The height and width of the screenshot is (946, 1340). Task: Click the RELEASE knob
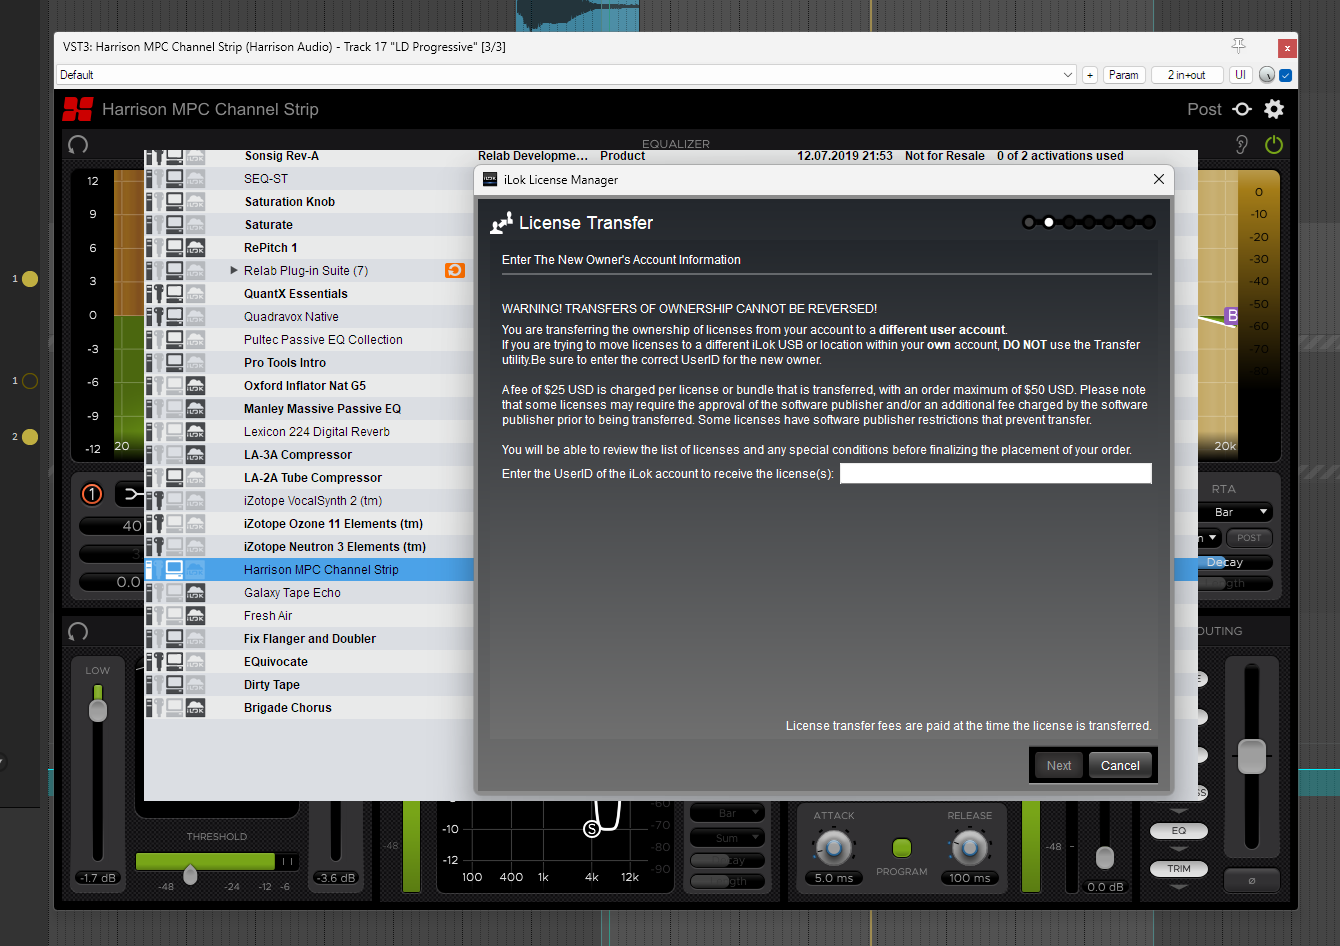[969, 848]
